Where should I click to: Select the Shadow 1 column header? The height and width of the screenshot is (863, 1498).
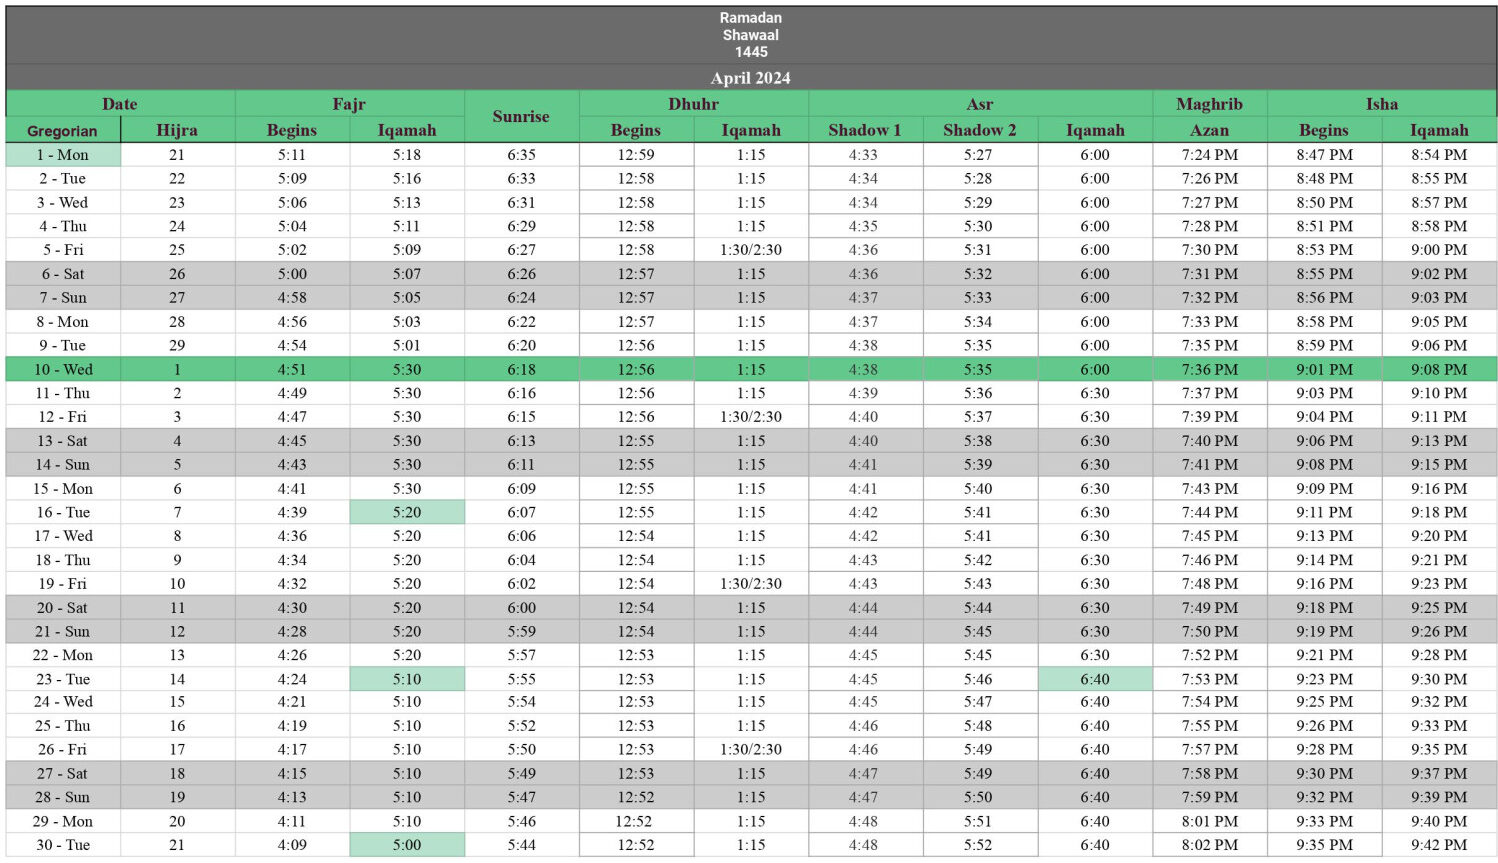point(865,130)
